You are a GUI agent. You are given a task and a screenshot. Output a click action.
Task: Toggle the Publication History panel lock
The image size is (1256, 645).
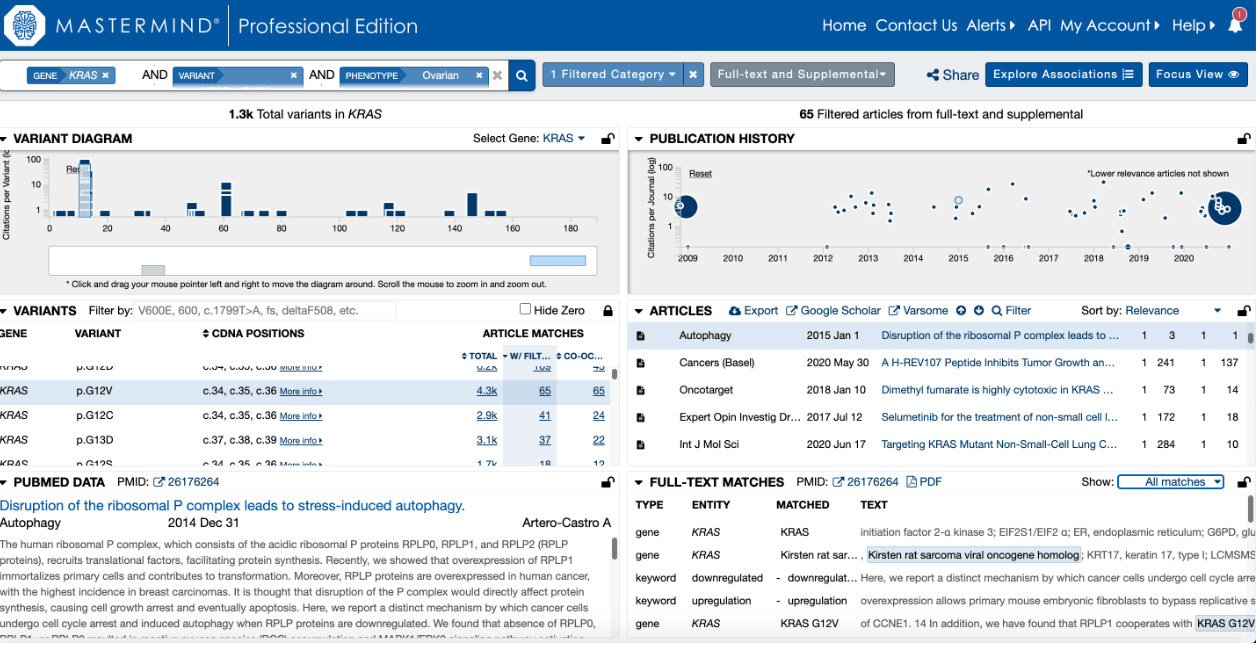click(x=1244, y=139)
